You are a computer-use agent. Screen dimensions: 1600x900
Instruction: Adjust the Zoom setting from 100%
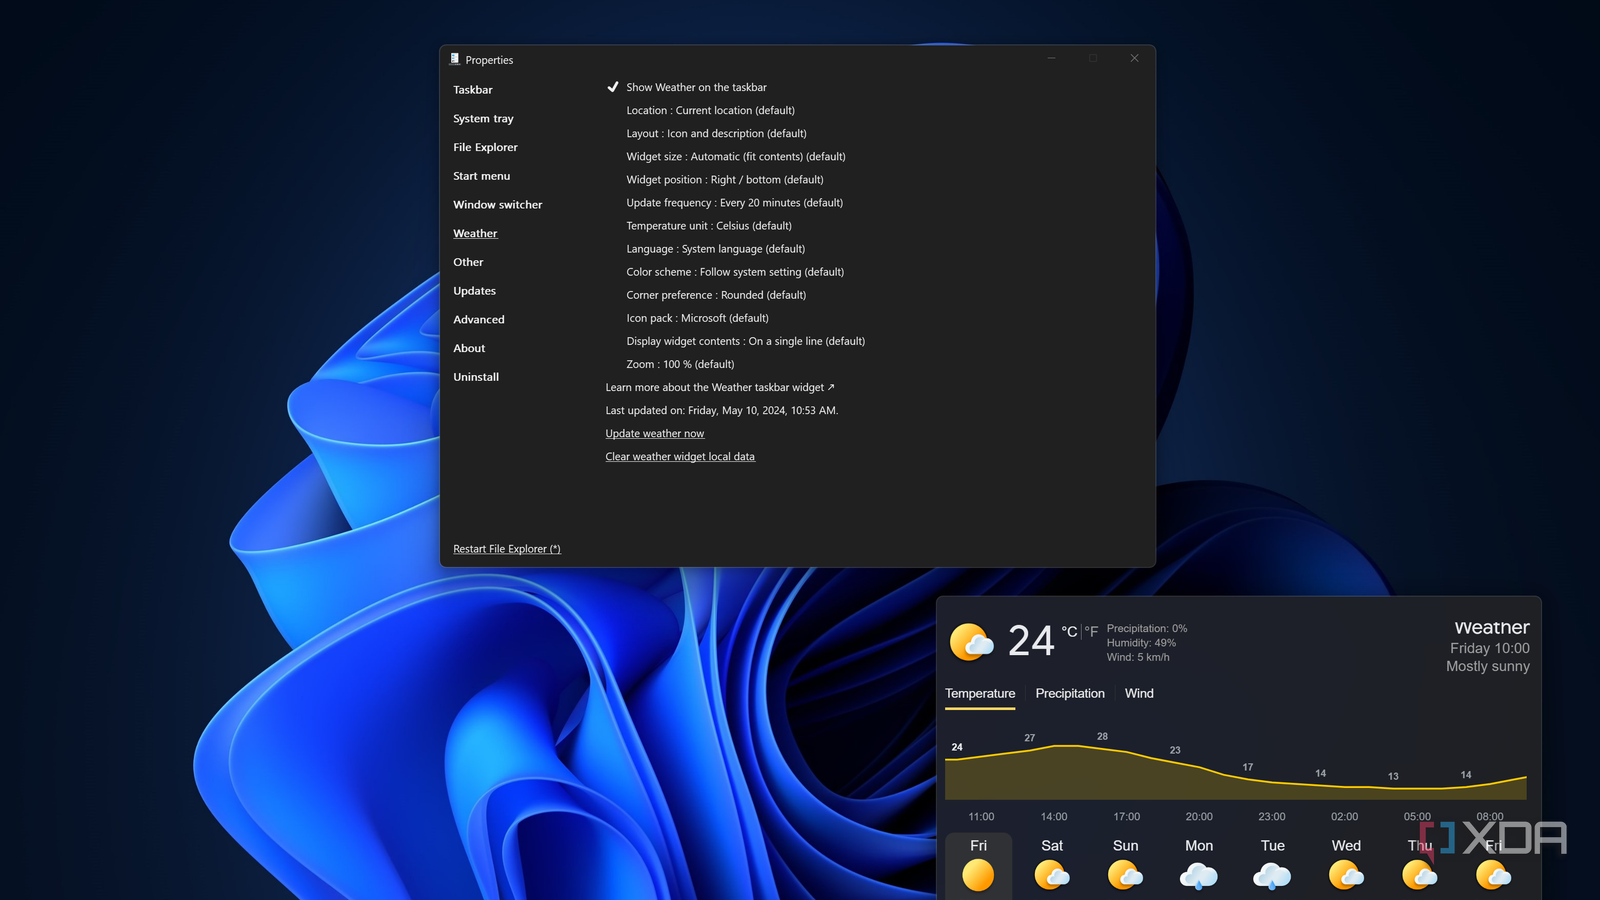point(680,364)
